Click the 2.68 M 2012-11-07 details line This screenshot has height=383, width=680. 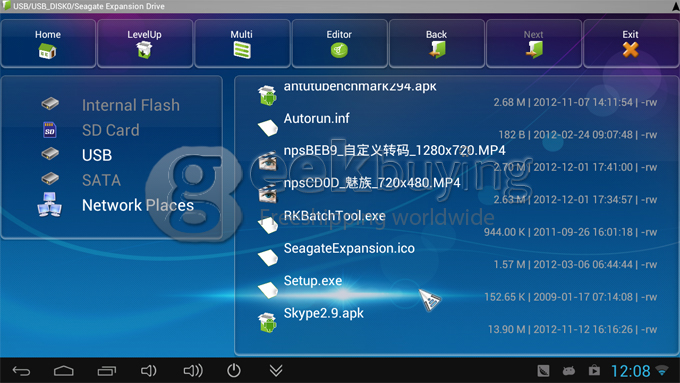coord(575,102)
